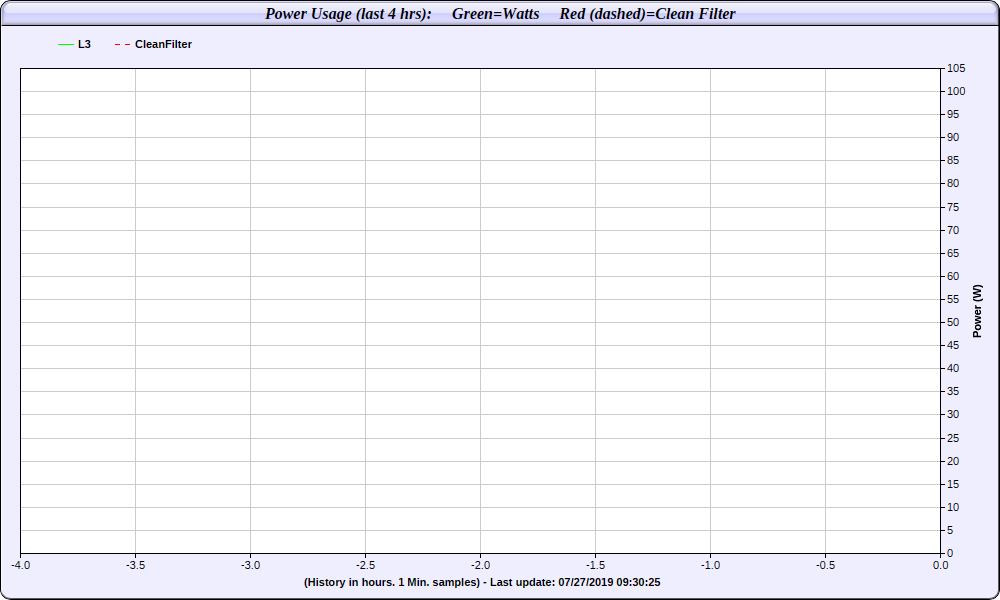The height and width of the screenshot is (600, 1000).
Task: Click the 5 y-axis tick label
Action: (950, 530)
